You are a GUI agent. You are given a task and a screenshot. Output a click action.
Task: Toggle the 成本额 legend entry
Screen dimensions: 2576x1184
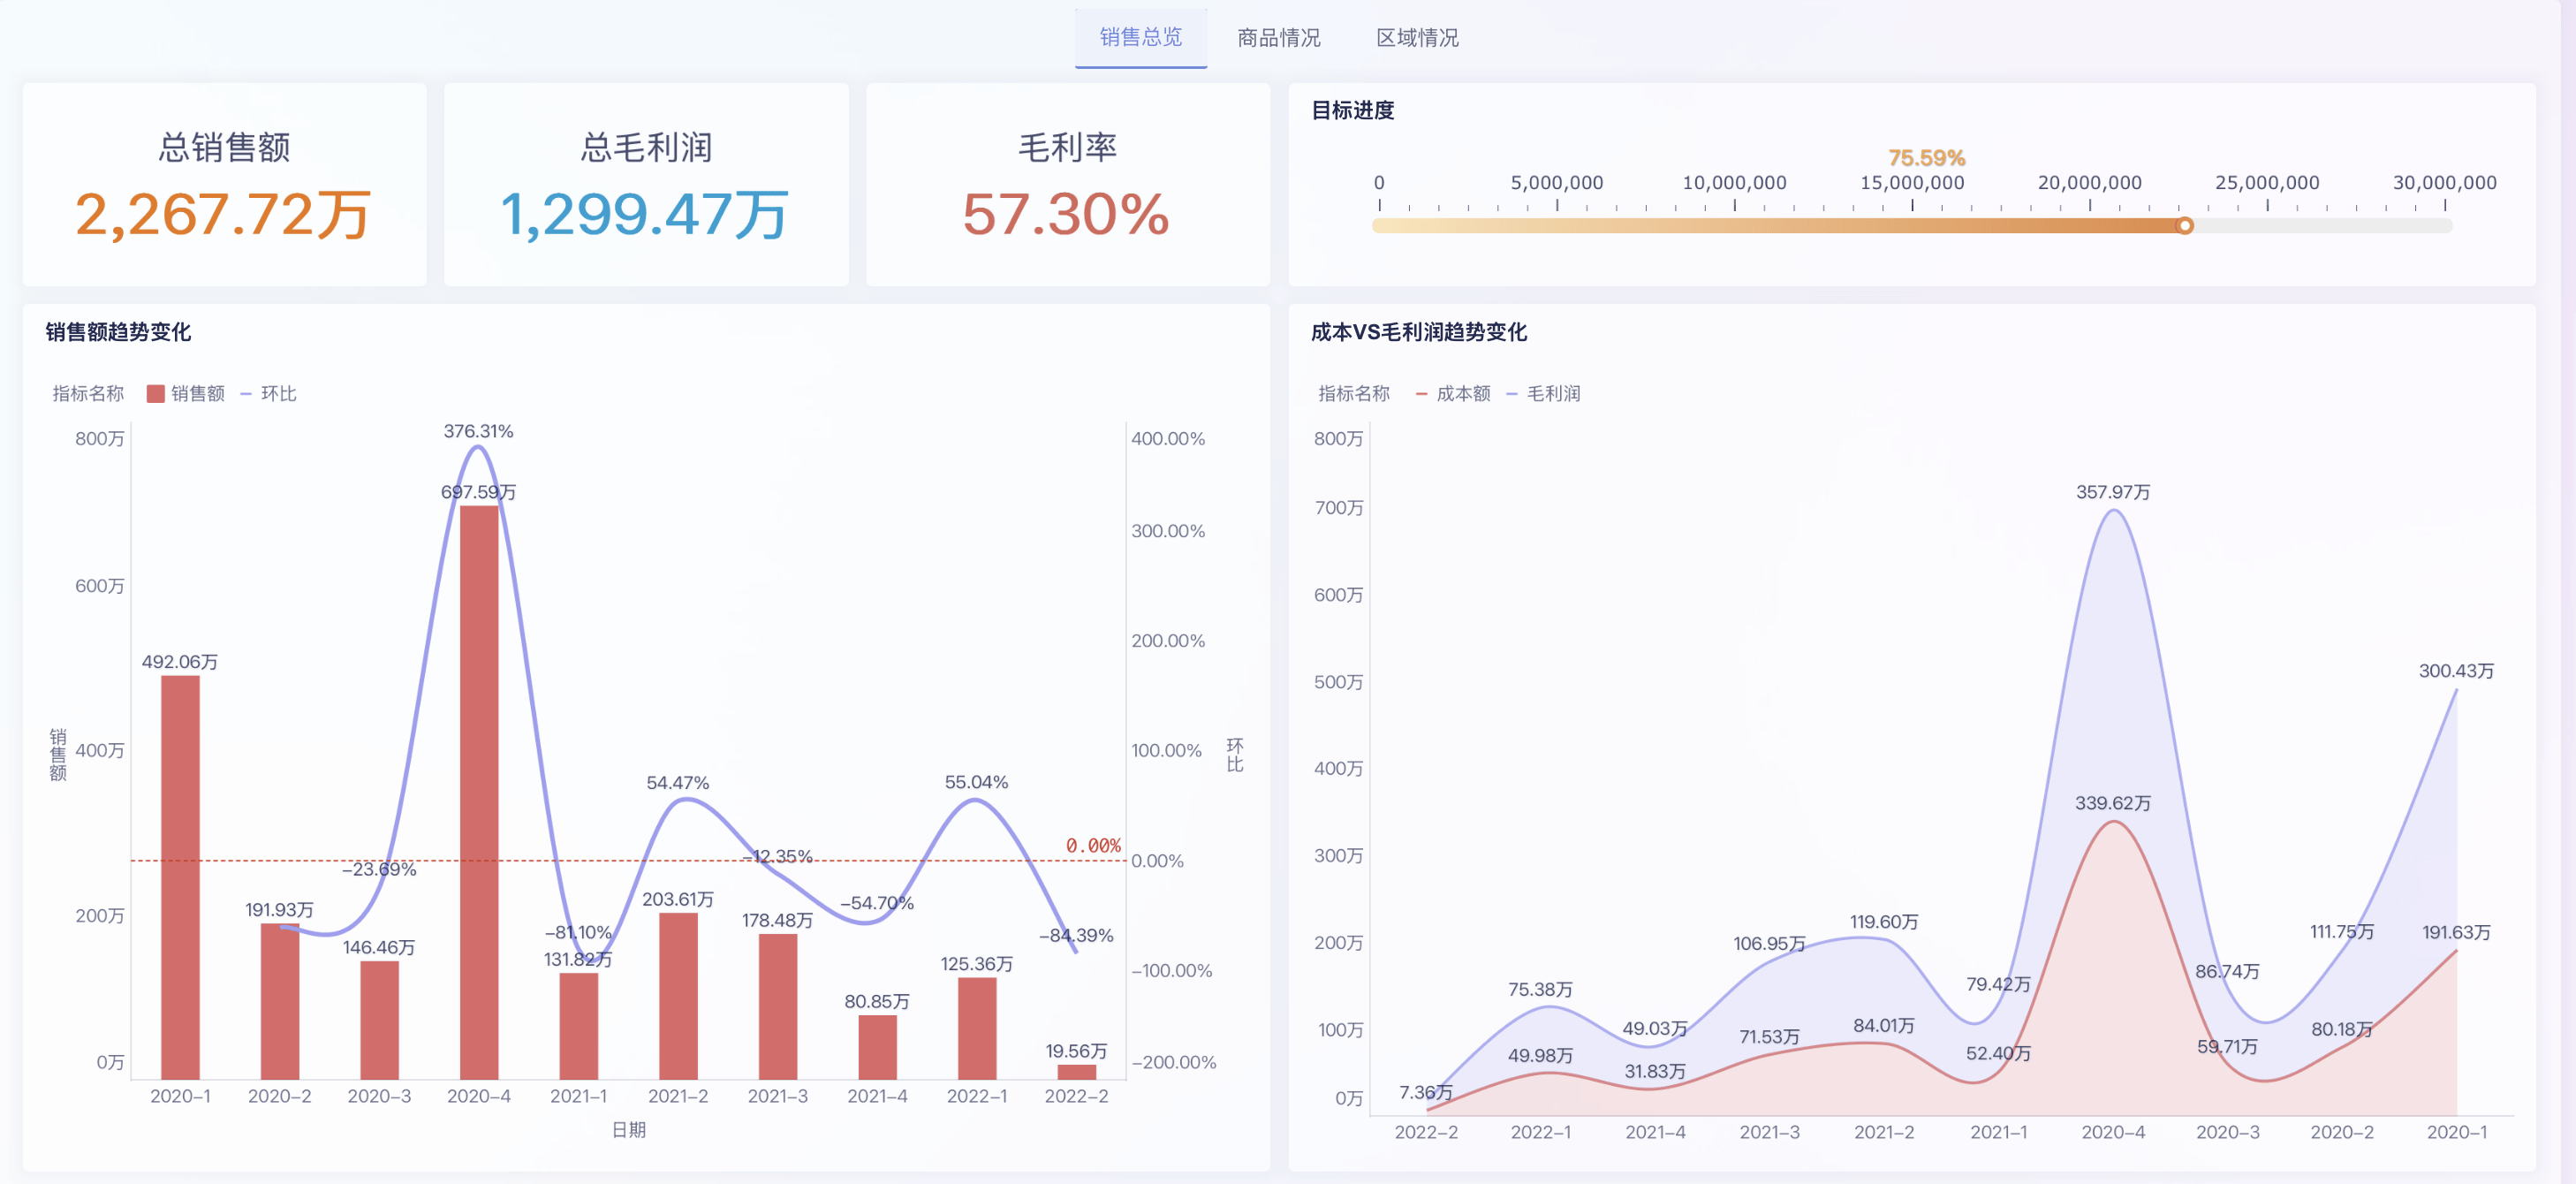click(1453, 394)
